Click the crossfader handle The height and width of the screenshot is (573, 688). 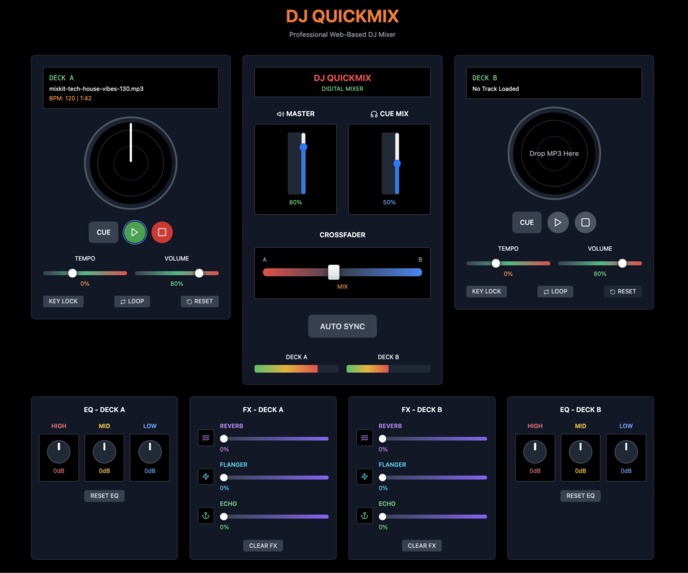click(333, 272)
